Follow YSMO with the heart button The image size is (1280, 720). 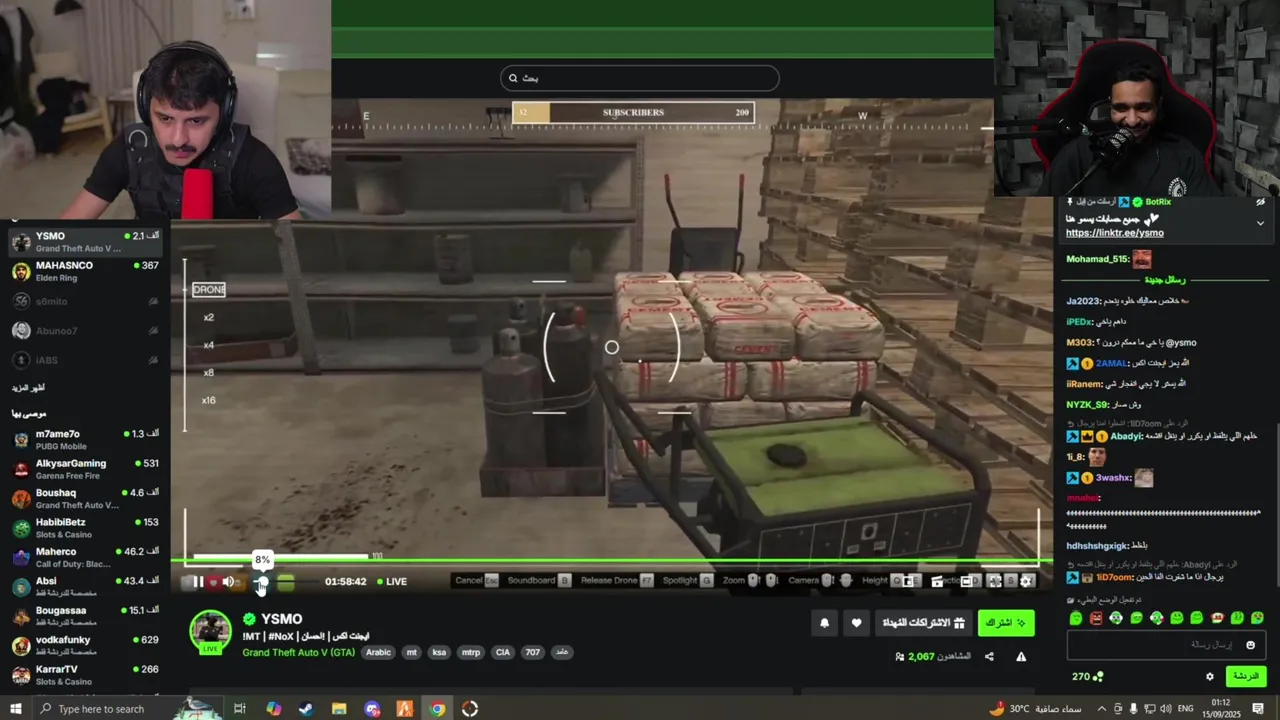pyautogui.click(x=856, y=623)
